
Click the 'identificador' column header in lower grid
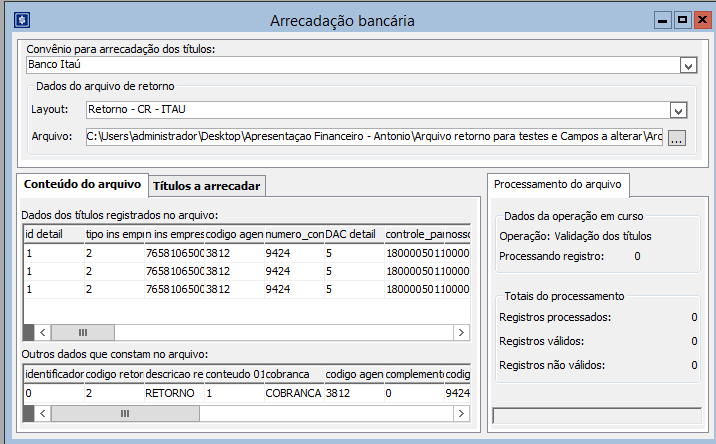[52, 374]
